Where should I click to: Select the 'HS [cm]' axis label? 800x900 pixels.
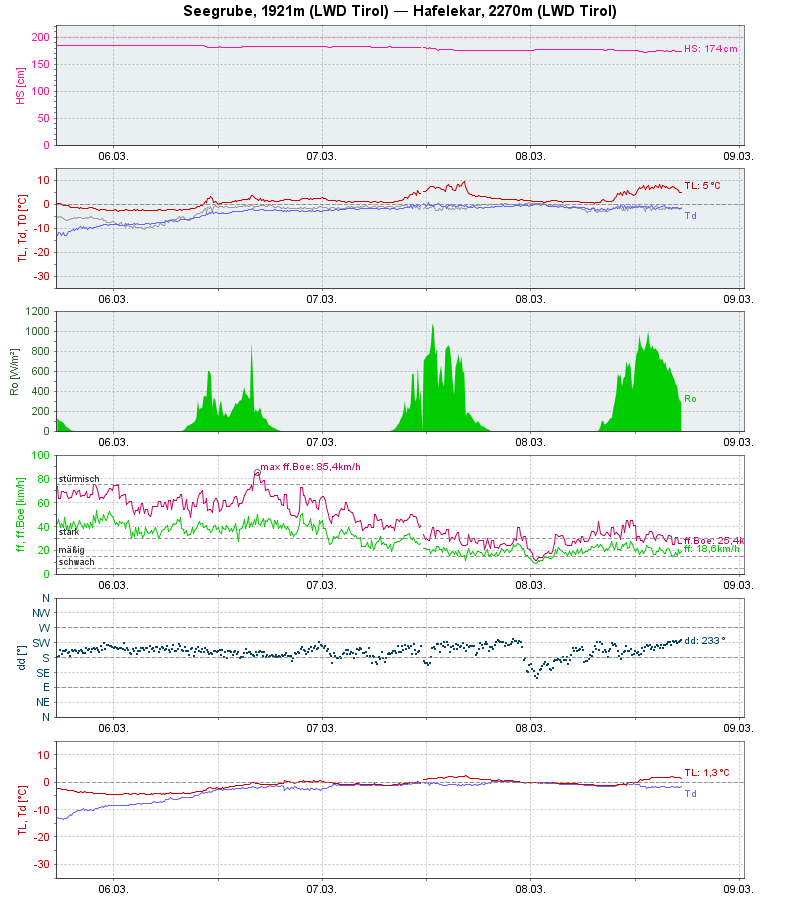[x=21, y=86]
